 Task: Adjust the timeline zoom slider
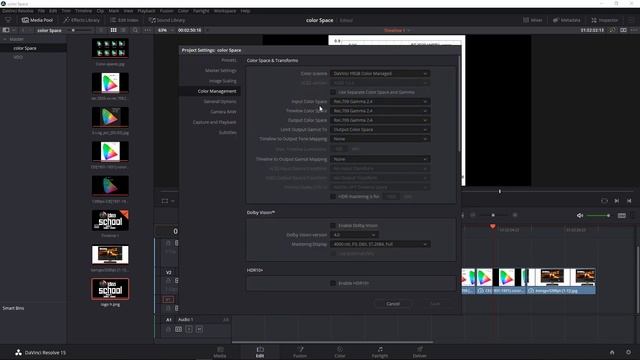pos(493,215)
